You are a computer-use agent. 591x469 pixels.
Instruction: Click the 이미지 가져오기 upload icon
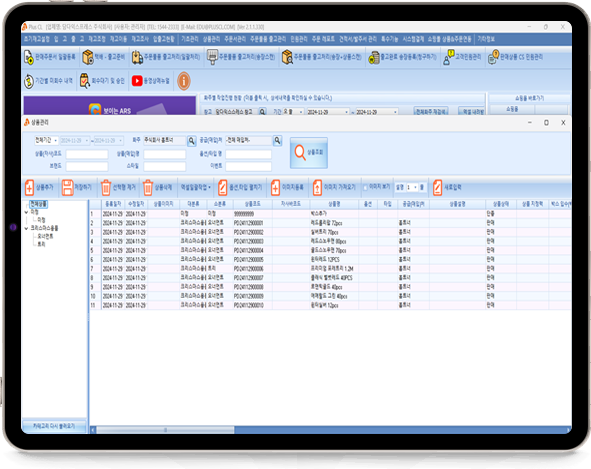pyautogui.click(x=317, y=187)
